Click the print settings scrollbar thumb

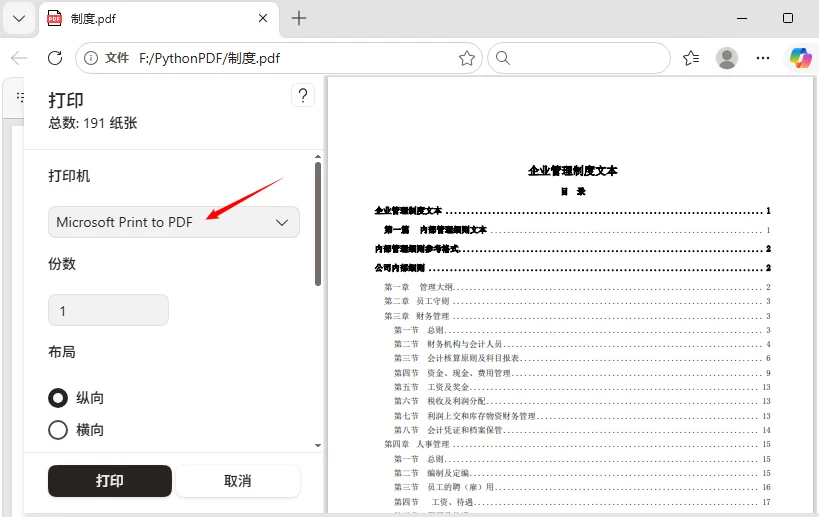318,224
